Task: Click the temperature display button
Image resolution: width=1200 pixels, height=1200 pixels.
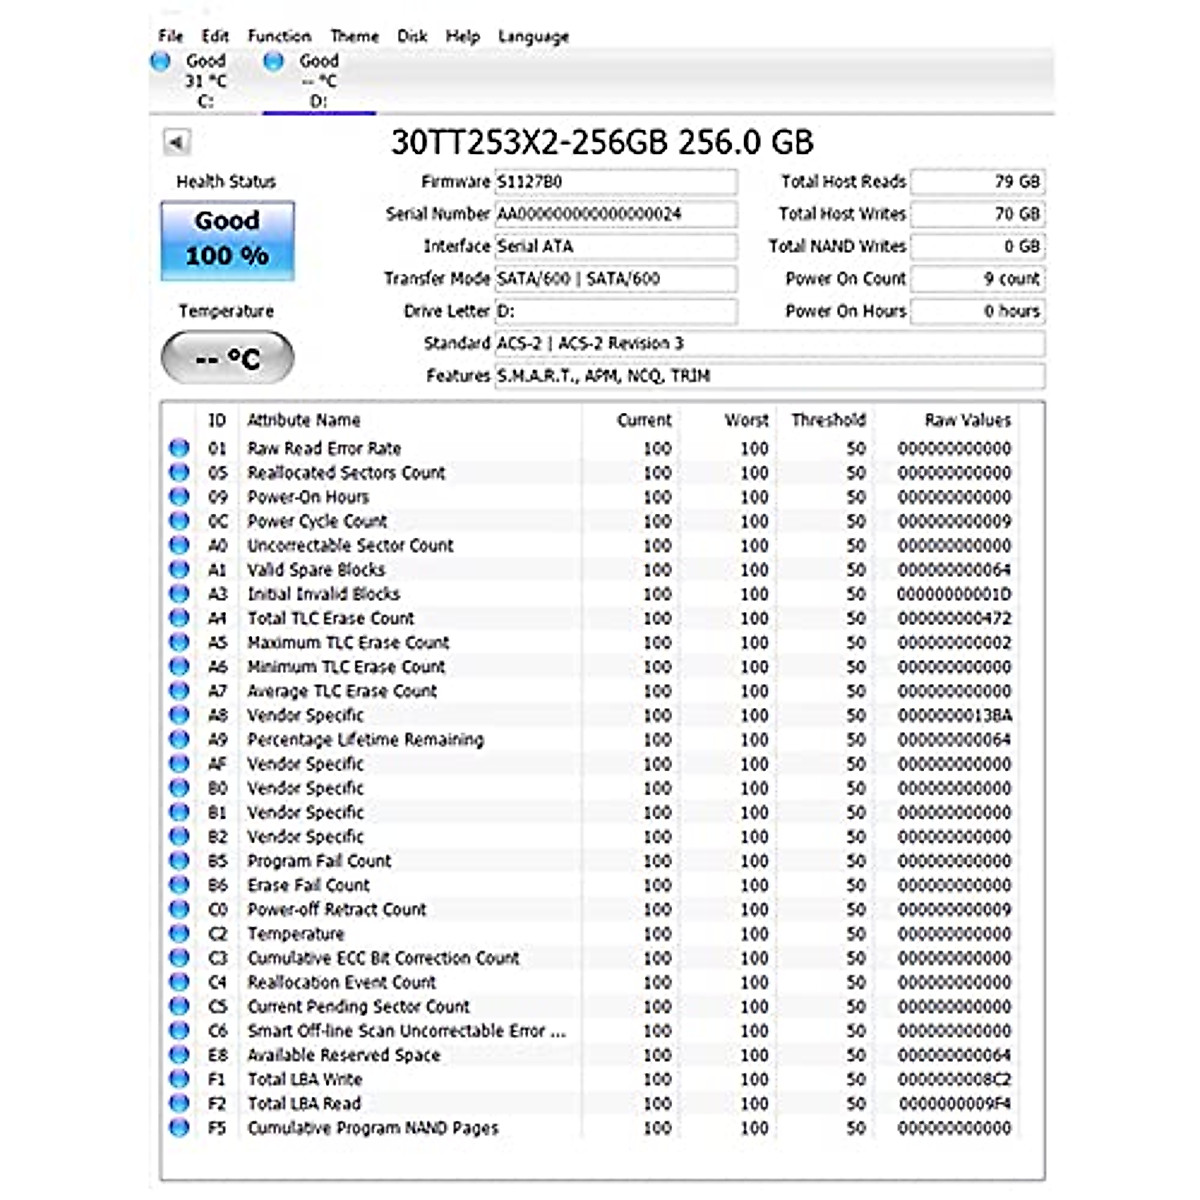Action: pyautogui.click(x=227, y=358)
